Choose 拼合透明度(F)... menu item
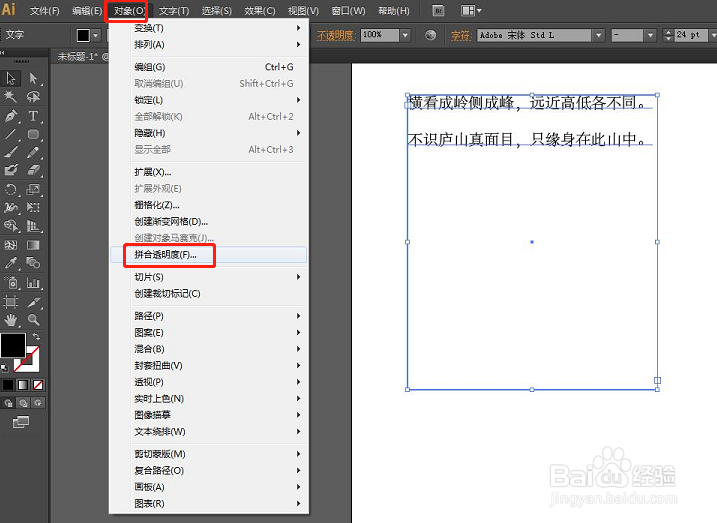 [x=209, y=255]
